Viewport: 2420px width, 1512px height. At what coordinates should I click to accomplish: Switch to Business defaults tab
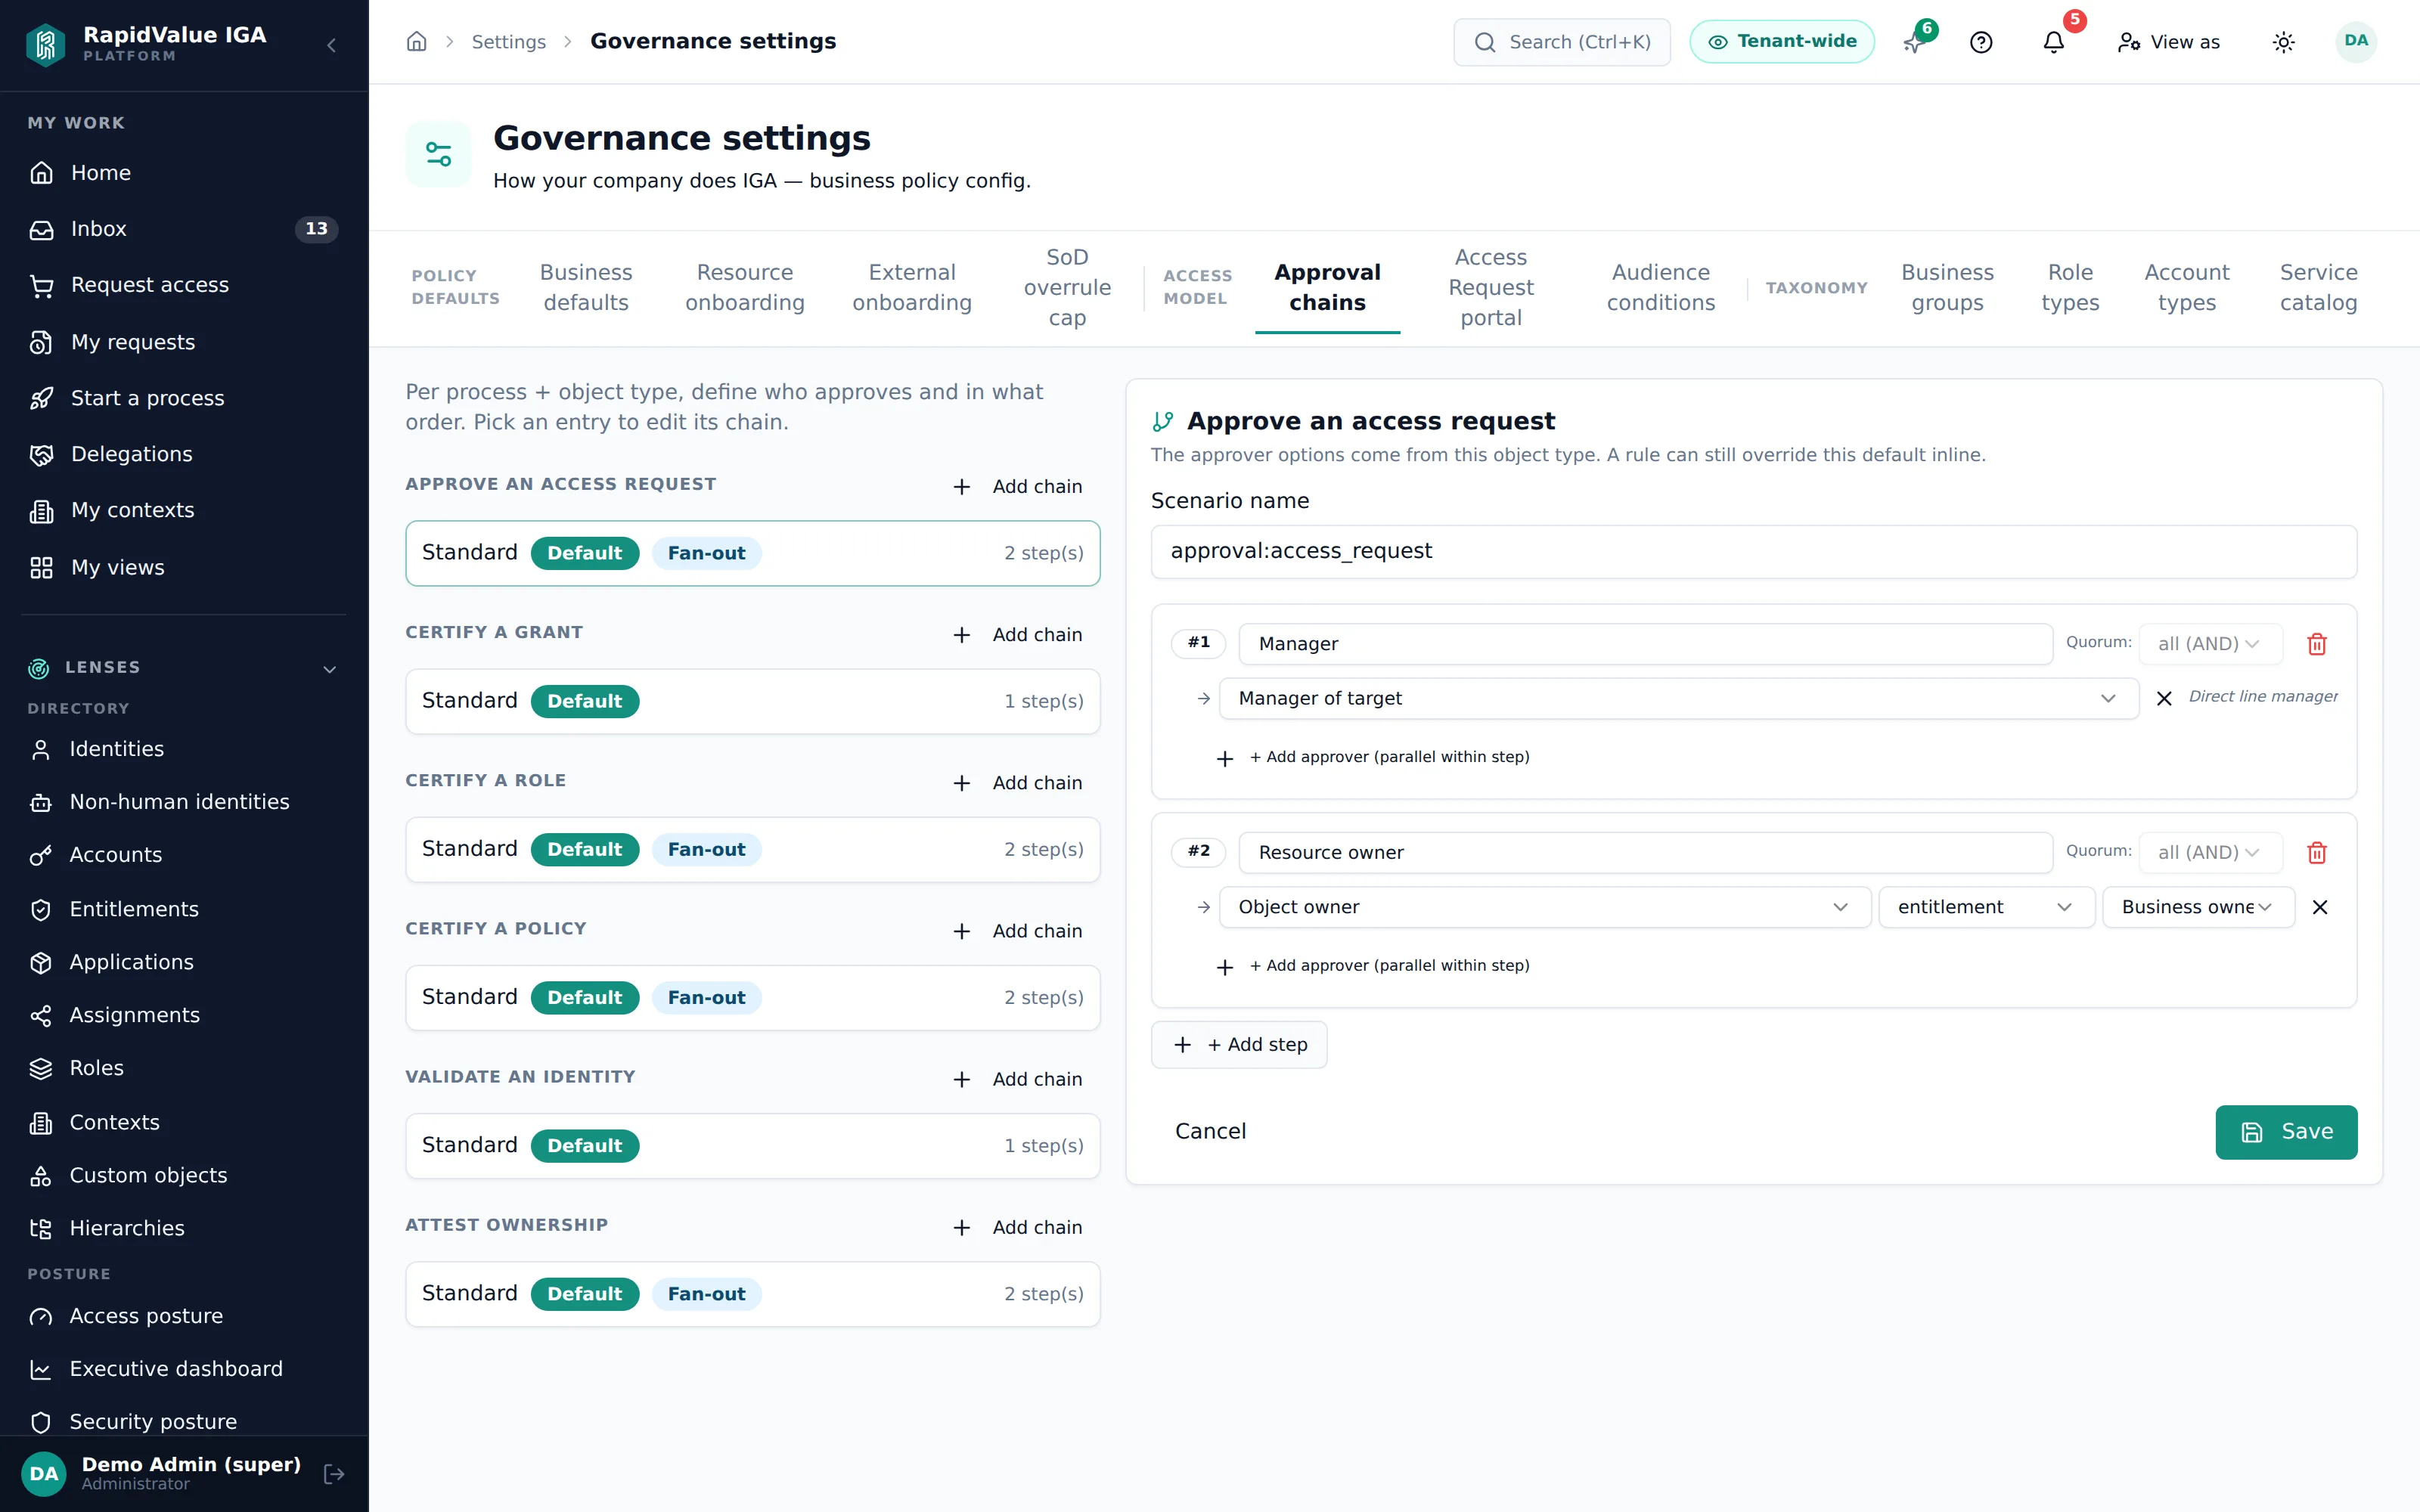coord(586,288)
